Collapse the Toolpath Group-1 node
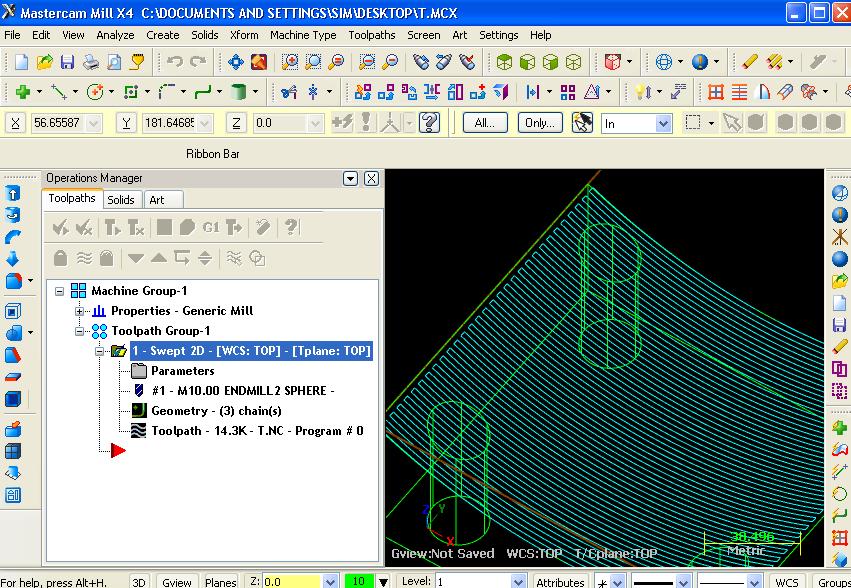Image resolution: width=851 pixels, height=588 pixels. click(79, 331)
